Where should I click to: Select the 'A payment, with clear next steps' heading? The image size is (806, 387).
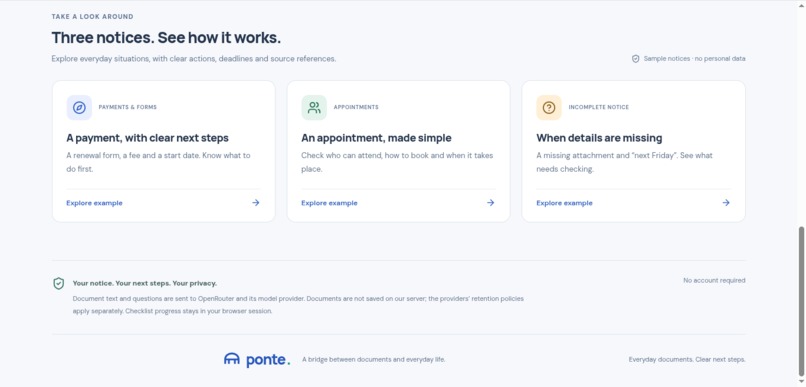click(x=148, y=138)
